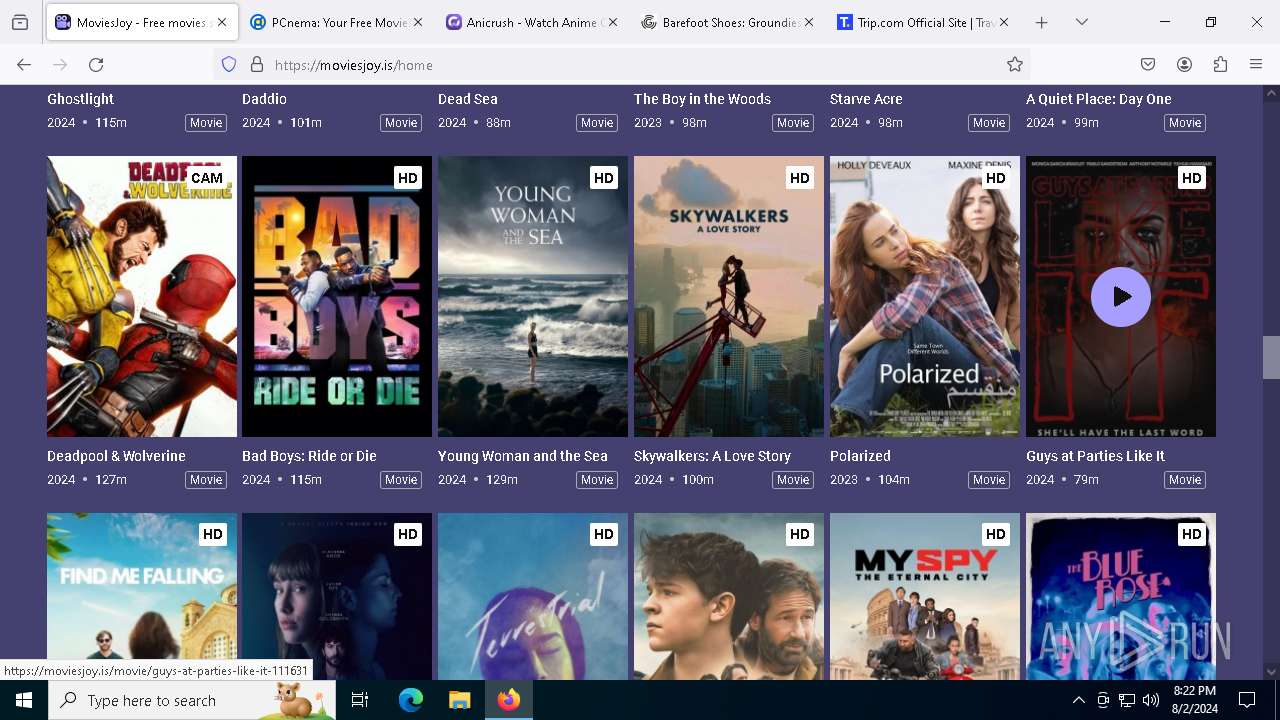Click the Starve Acre title link

coord(866,99)
